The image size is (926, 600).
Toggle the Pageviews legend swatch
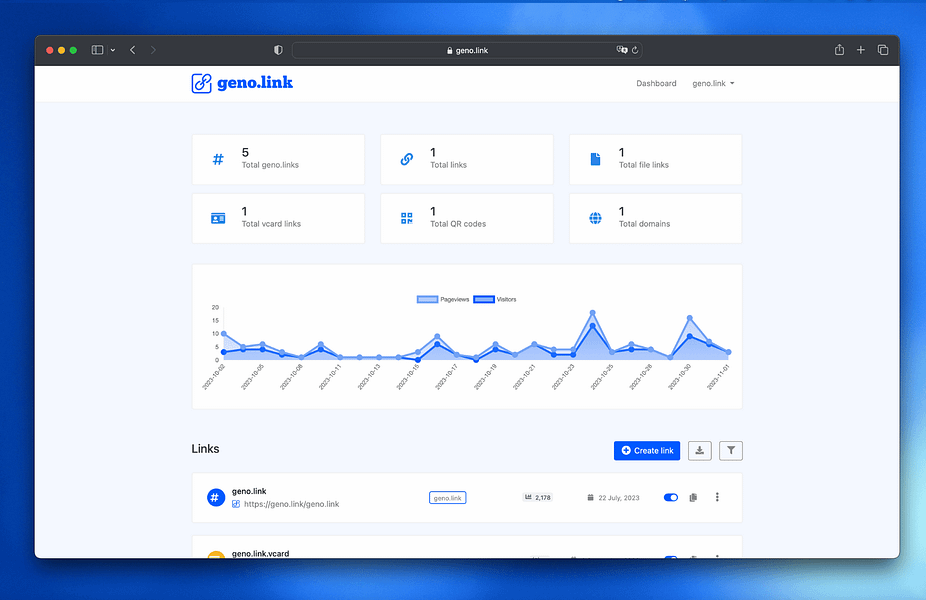(427, 299)
